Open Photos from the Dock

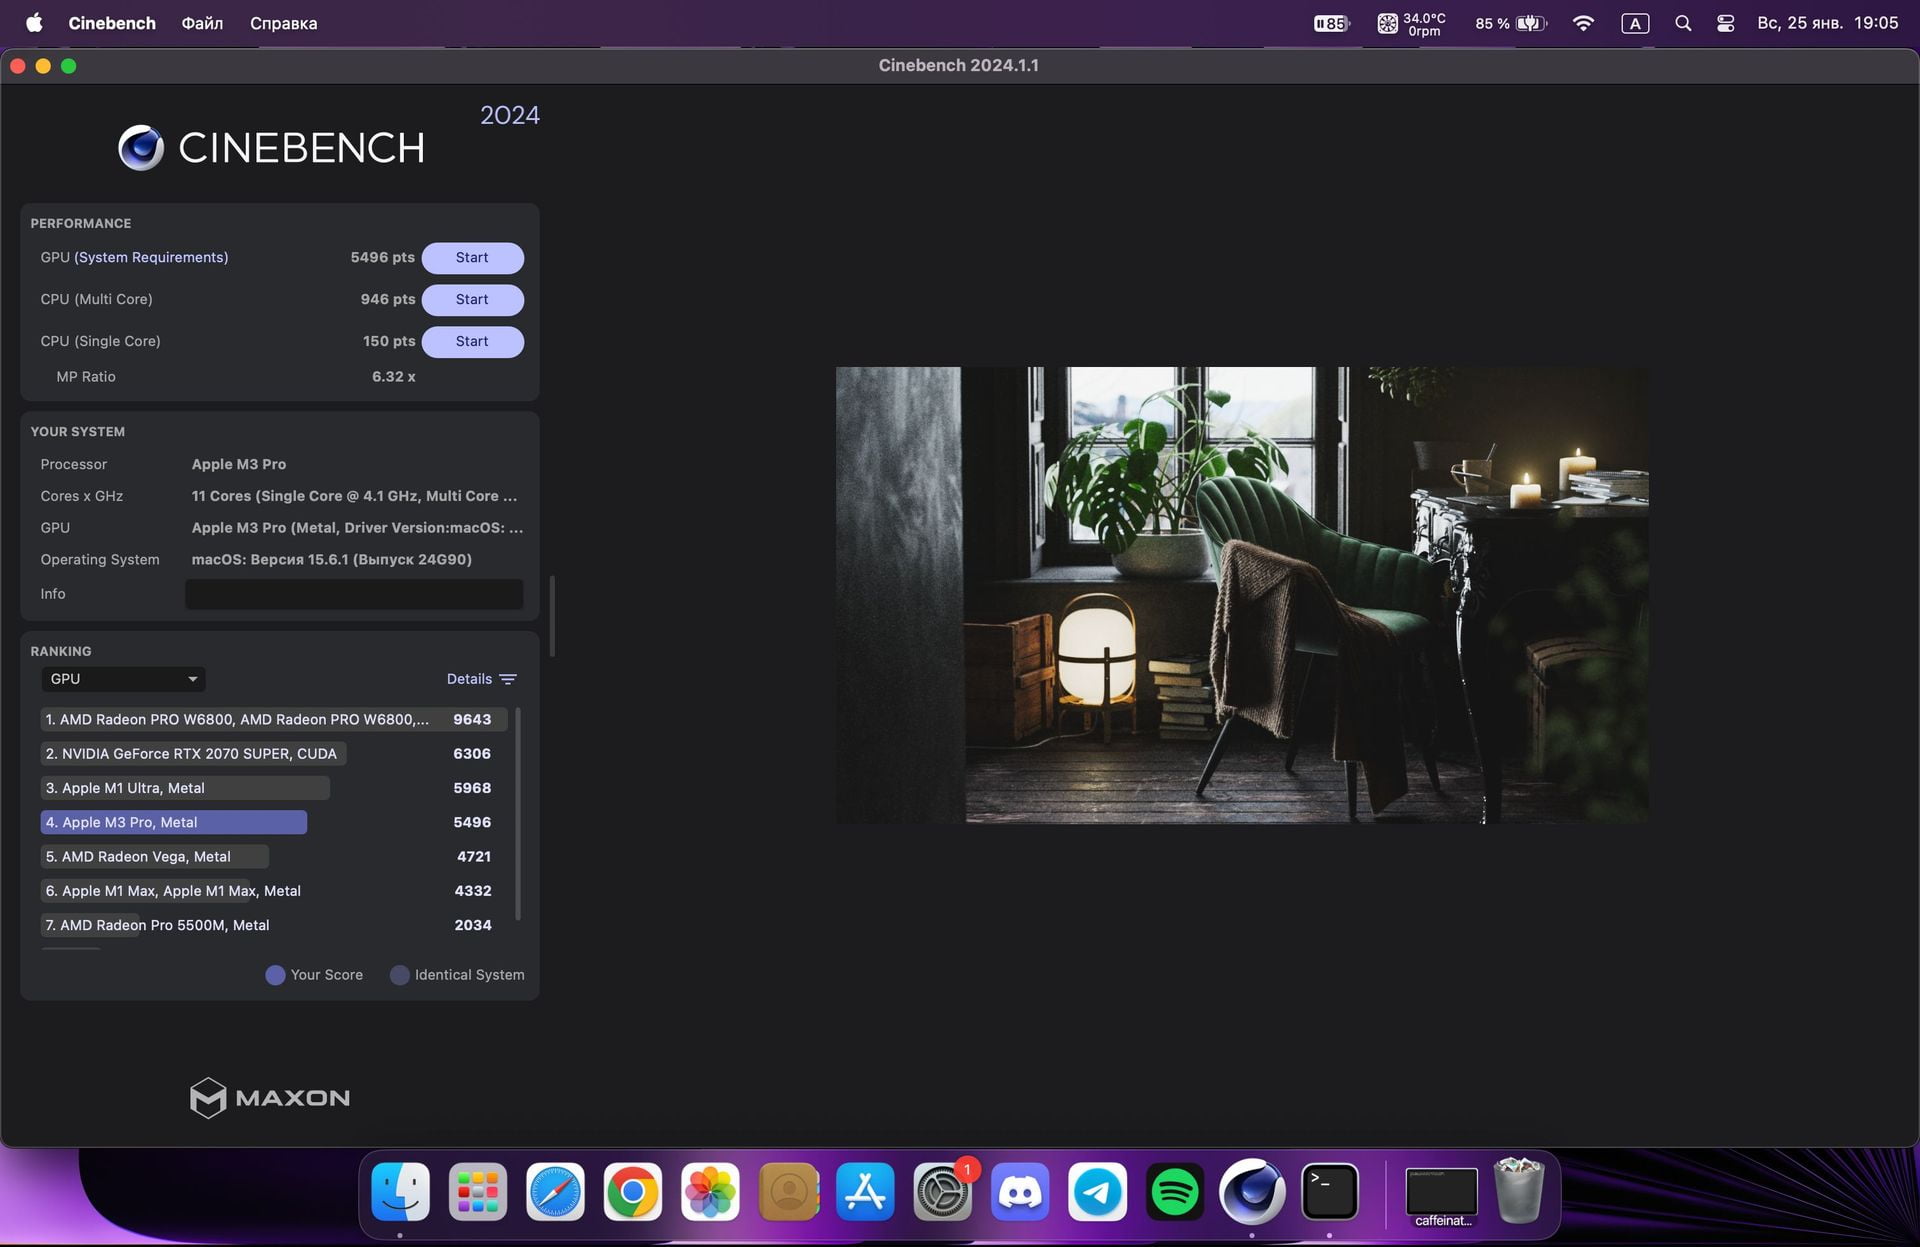[x=710, y=1192]
